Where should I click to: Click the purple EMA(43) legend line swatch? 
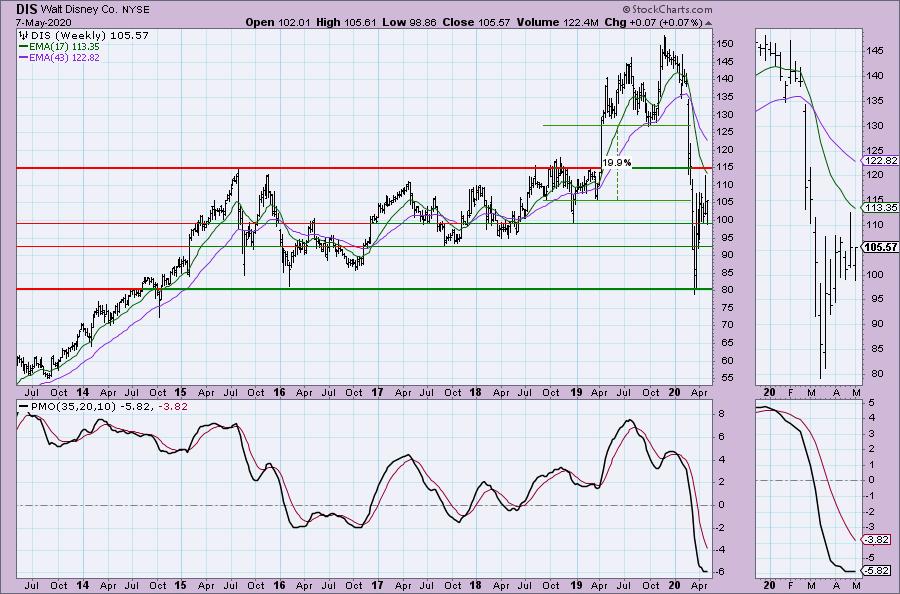point(24,57)
